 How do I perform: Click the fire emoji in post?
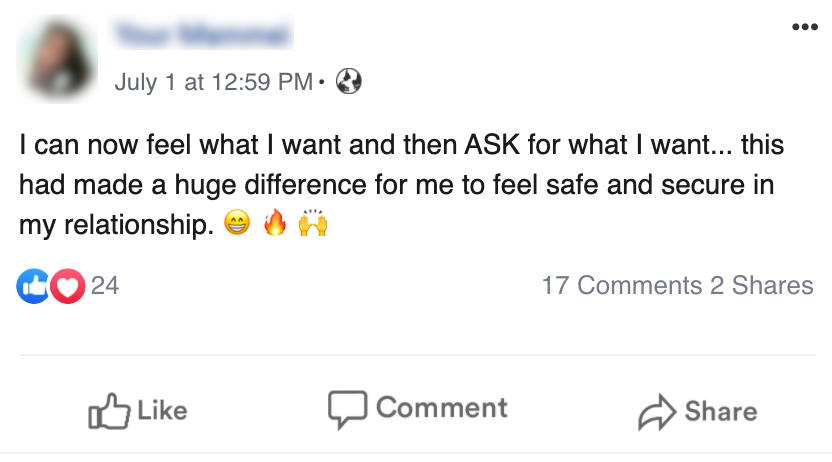275,225
